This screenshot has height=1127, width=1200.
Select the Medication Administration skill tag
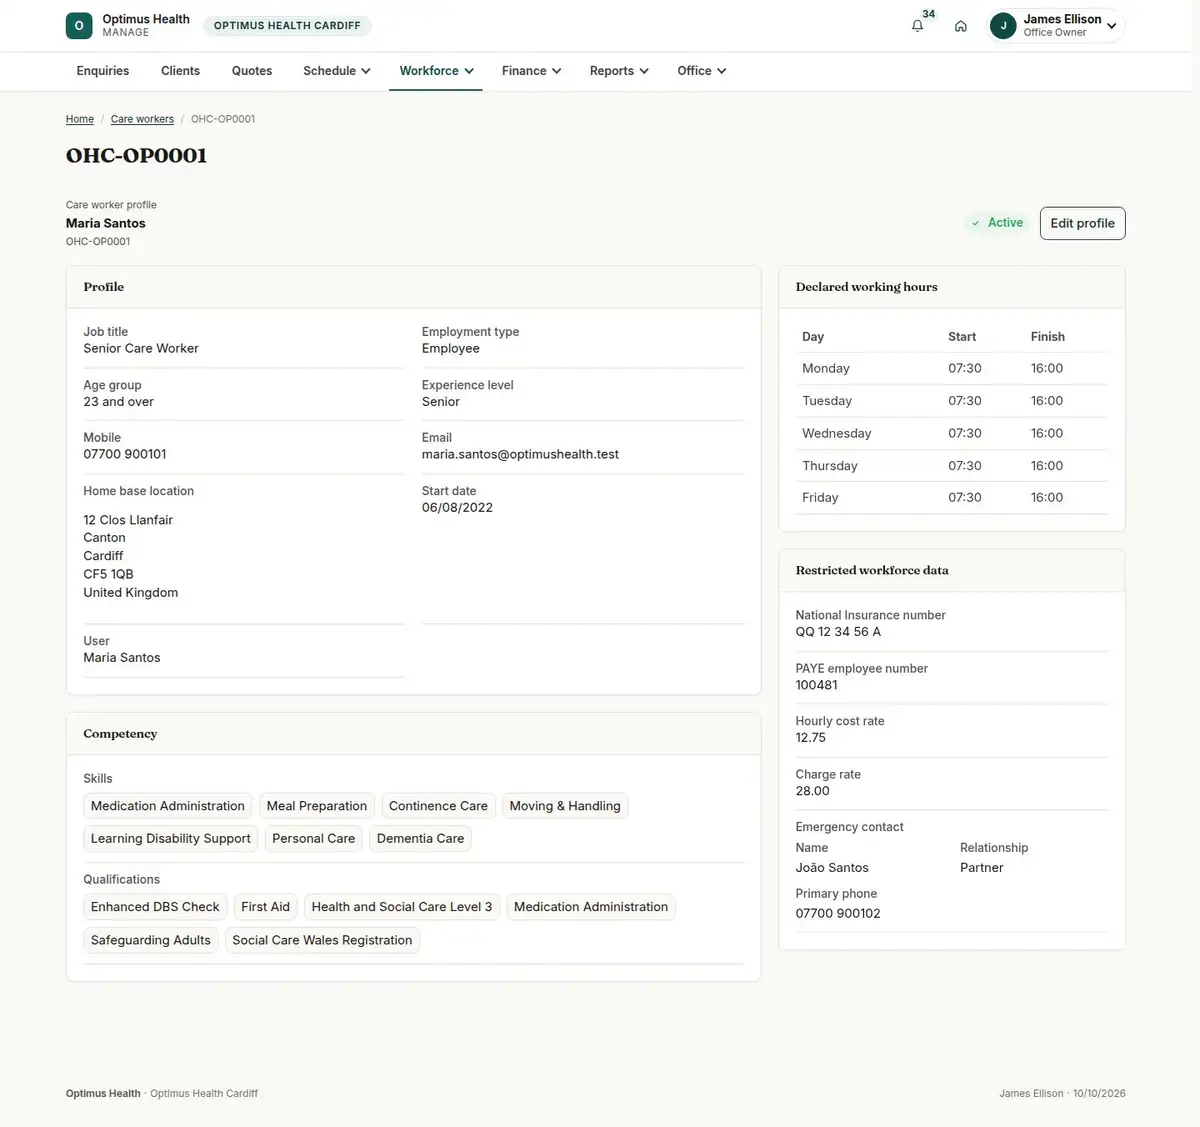168,806
